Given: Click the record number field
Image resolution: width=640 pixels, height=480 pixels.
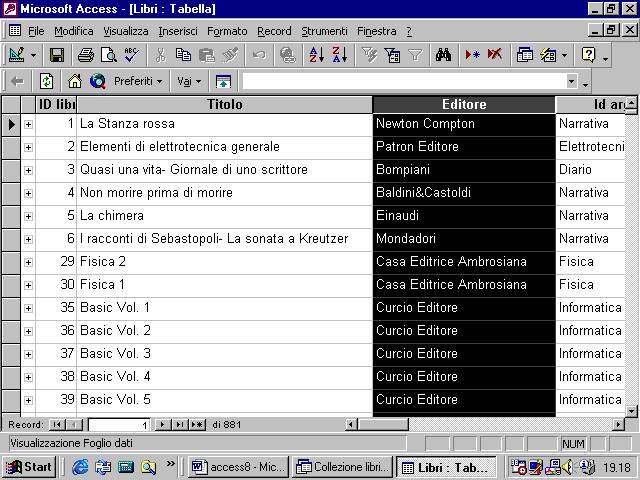Looking at the screenshot, I should tap(119, 425).
